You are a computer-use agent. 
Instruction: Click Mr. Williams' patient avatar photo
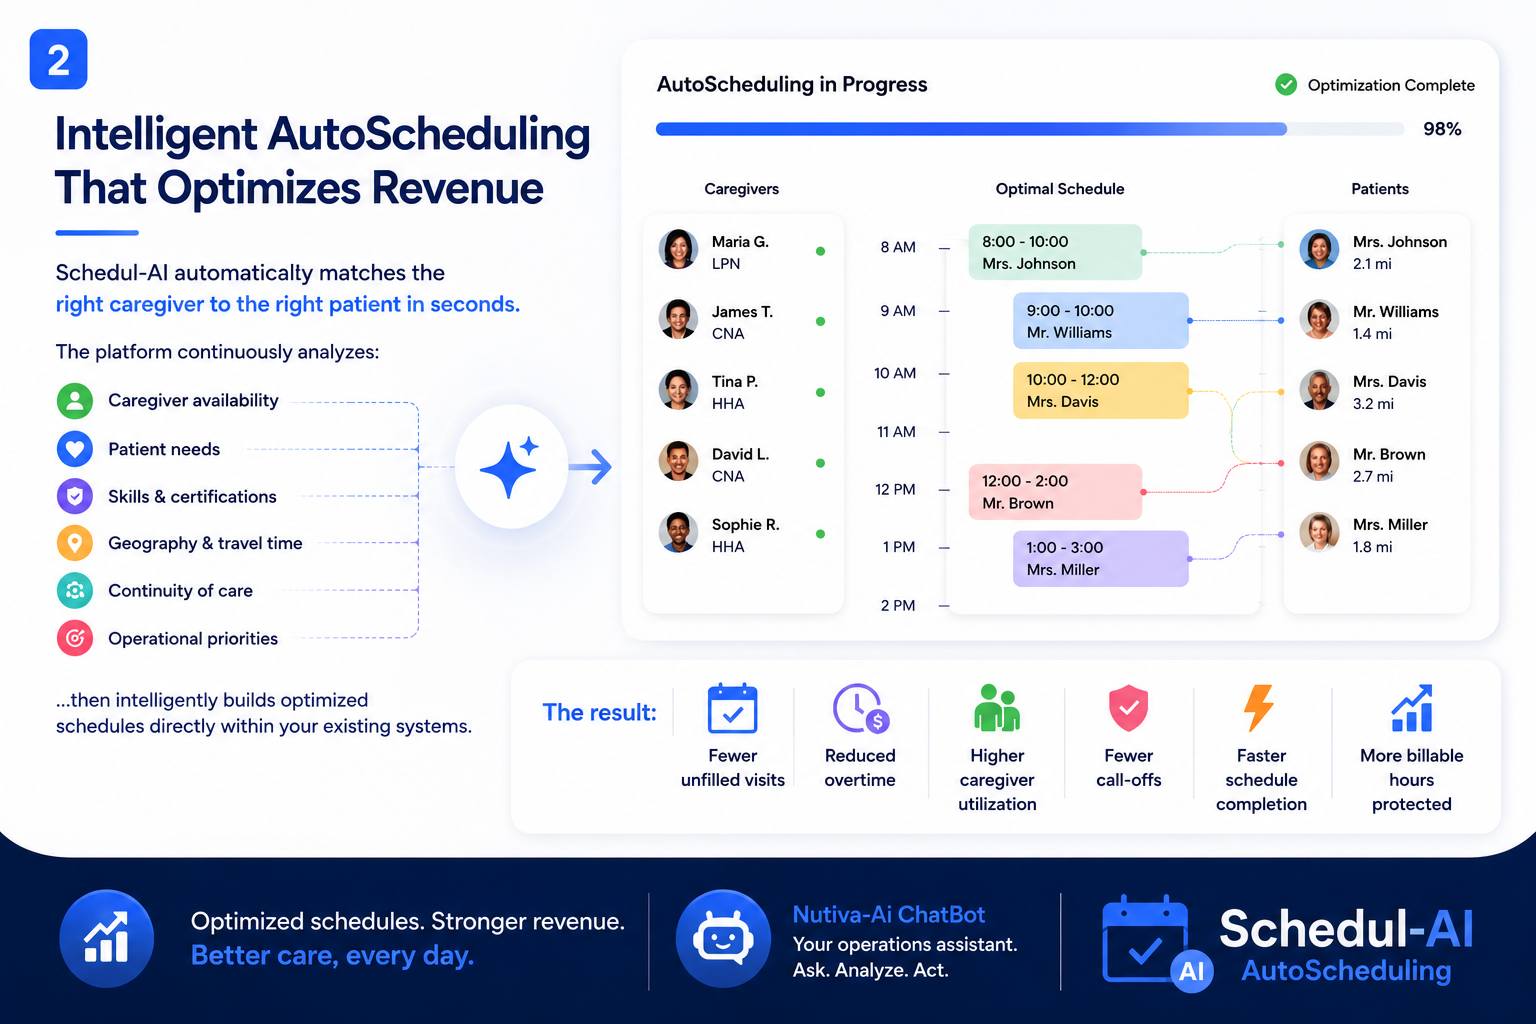[x=1319, y=320]
